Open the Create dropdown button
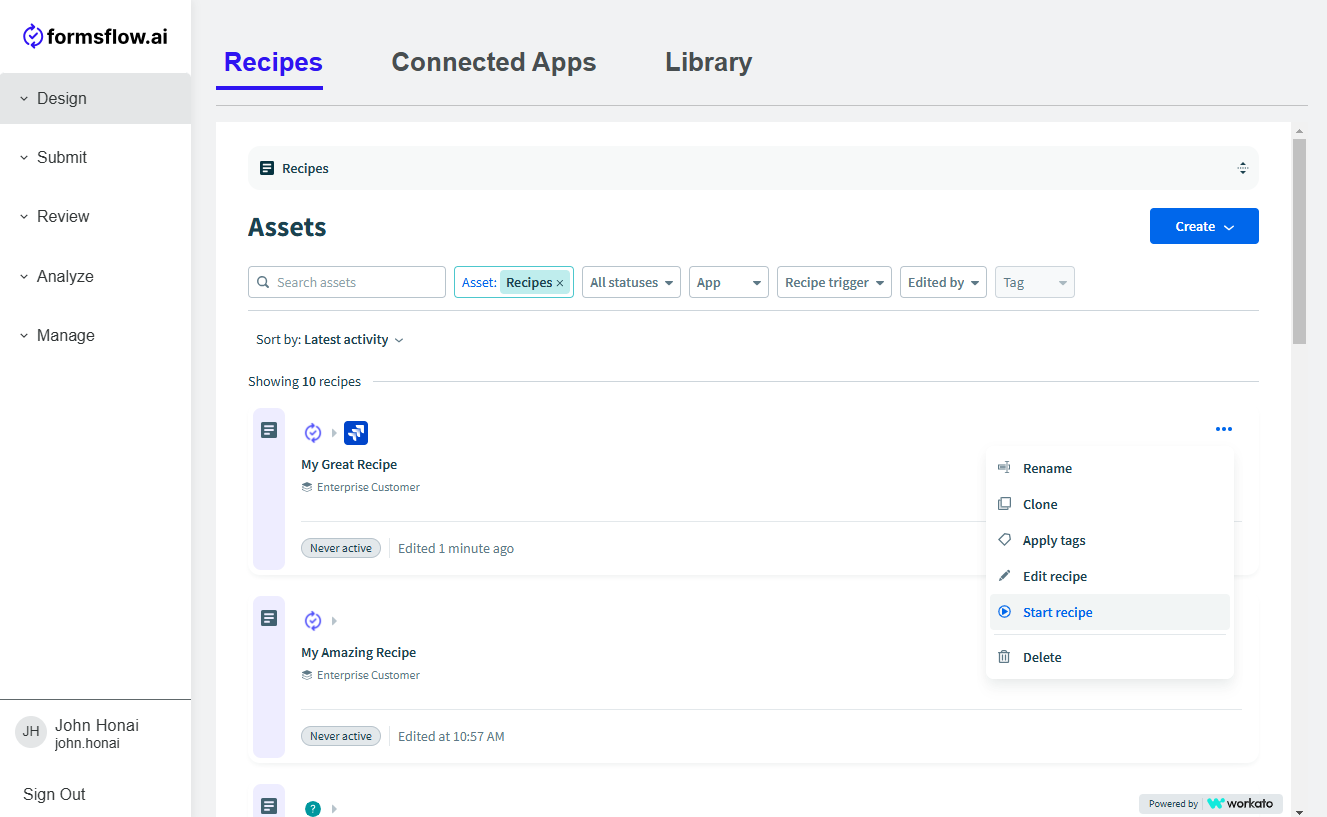 pos(1204,226)
